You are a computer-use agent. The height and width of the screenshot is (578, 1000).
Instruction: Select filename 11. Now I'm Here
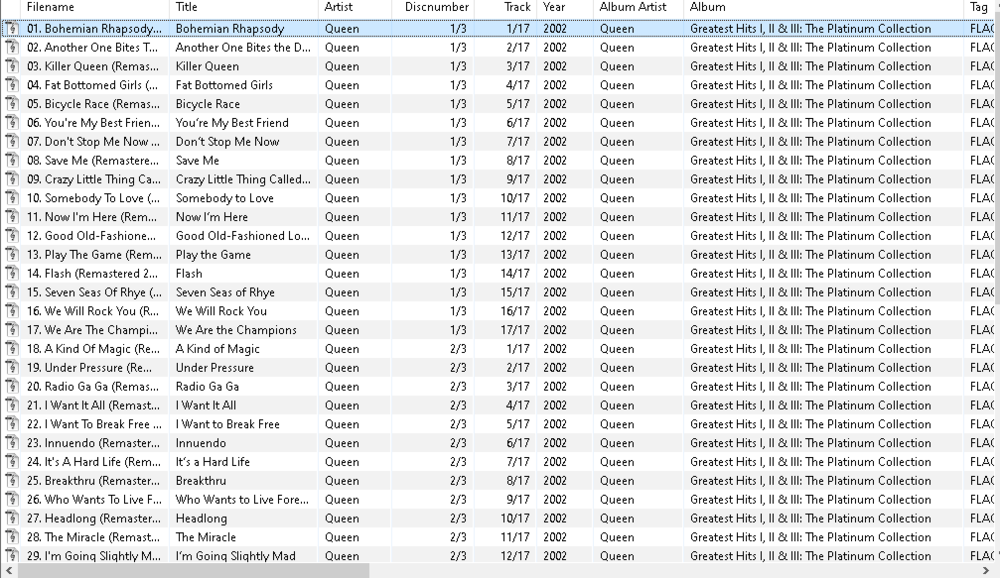point(92,217)
